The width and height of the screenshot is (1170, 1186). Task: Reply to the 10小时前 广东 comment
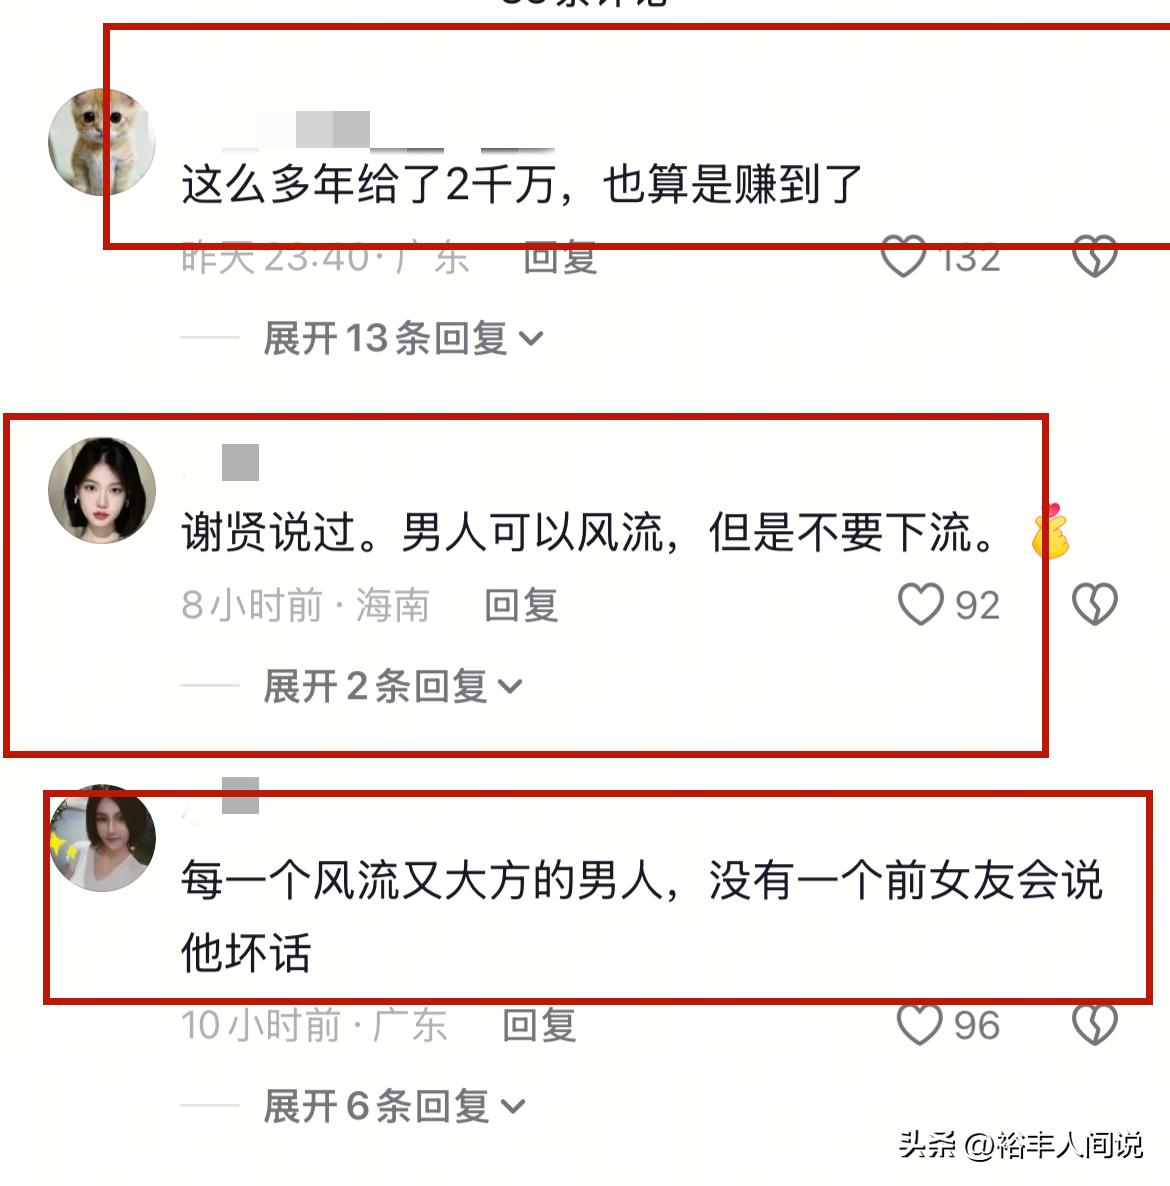[539, 1025]
